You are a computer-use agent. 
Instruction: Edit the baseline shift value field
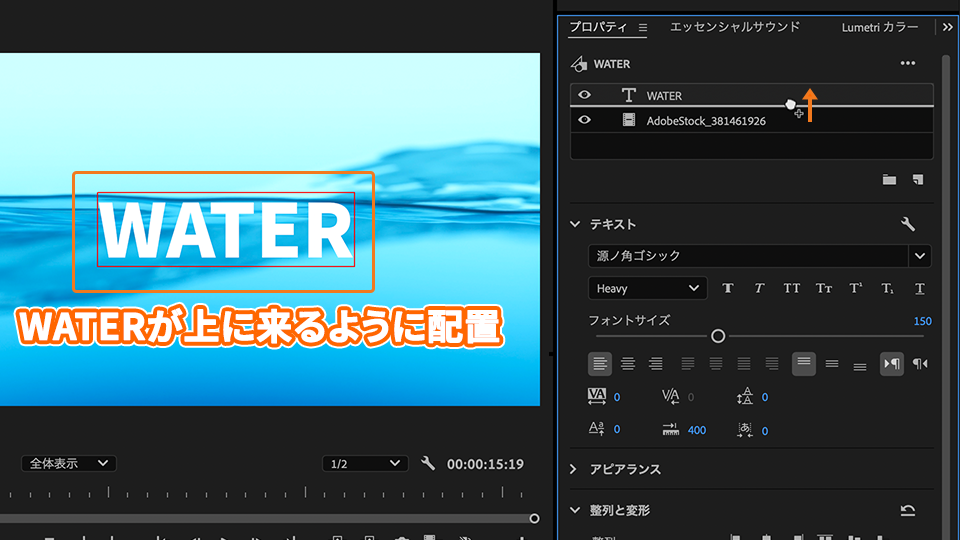click(x=617, y=430)
